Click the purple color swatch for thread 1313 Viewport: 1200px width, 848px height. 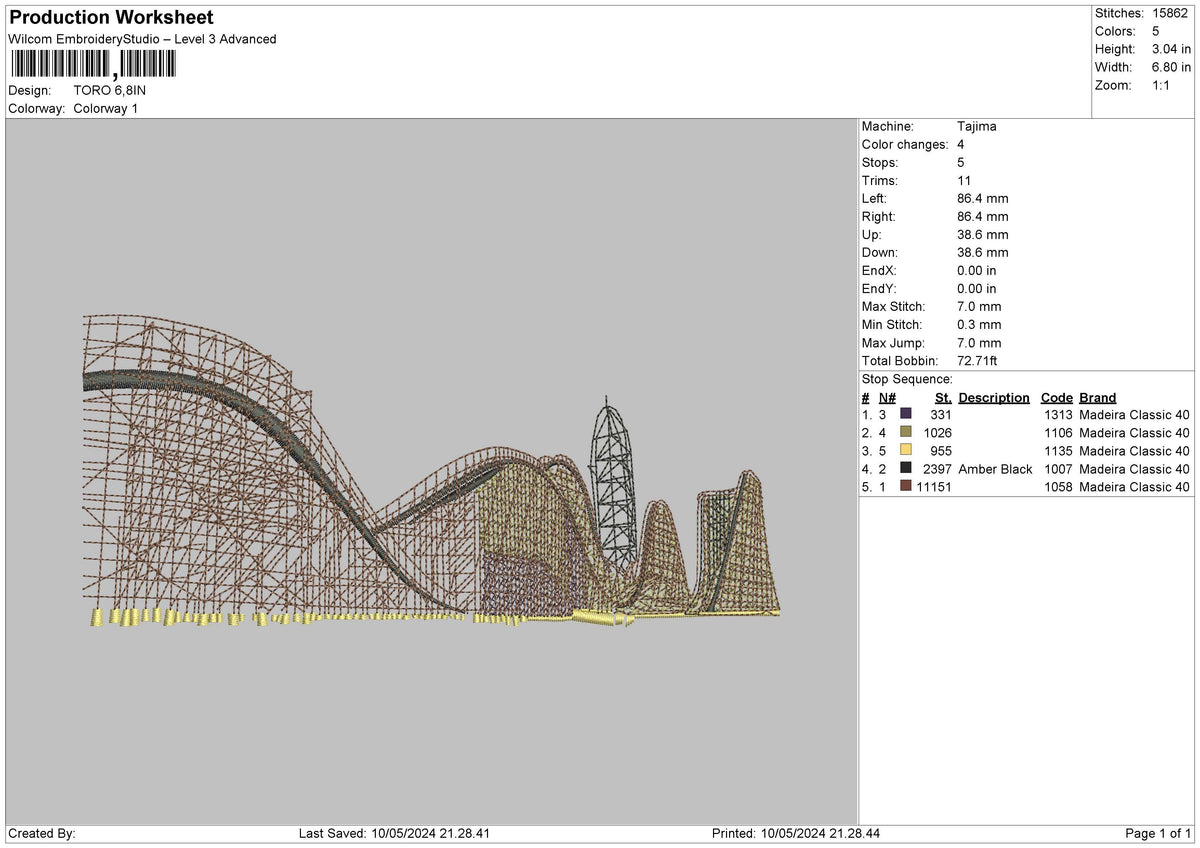[x=906, y=413]
